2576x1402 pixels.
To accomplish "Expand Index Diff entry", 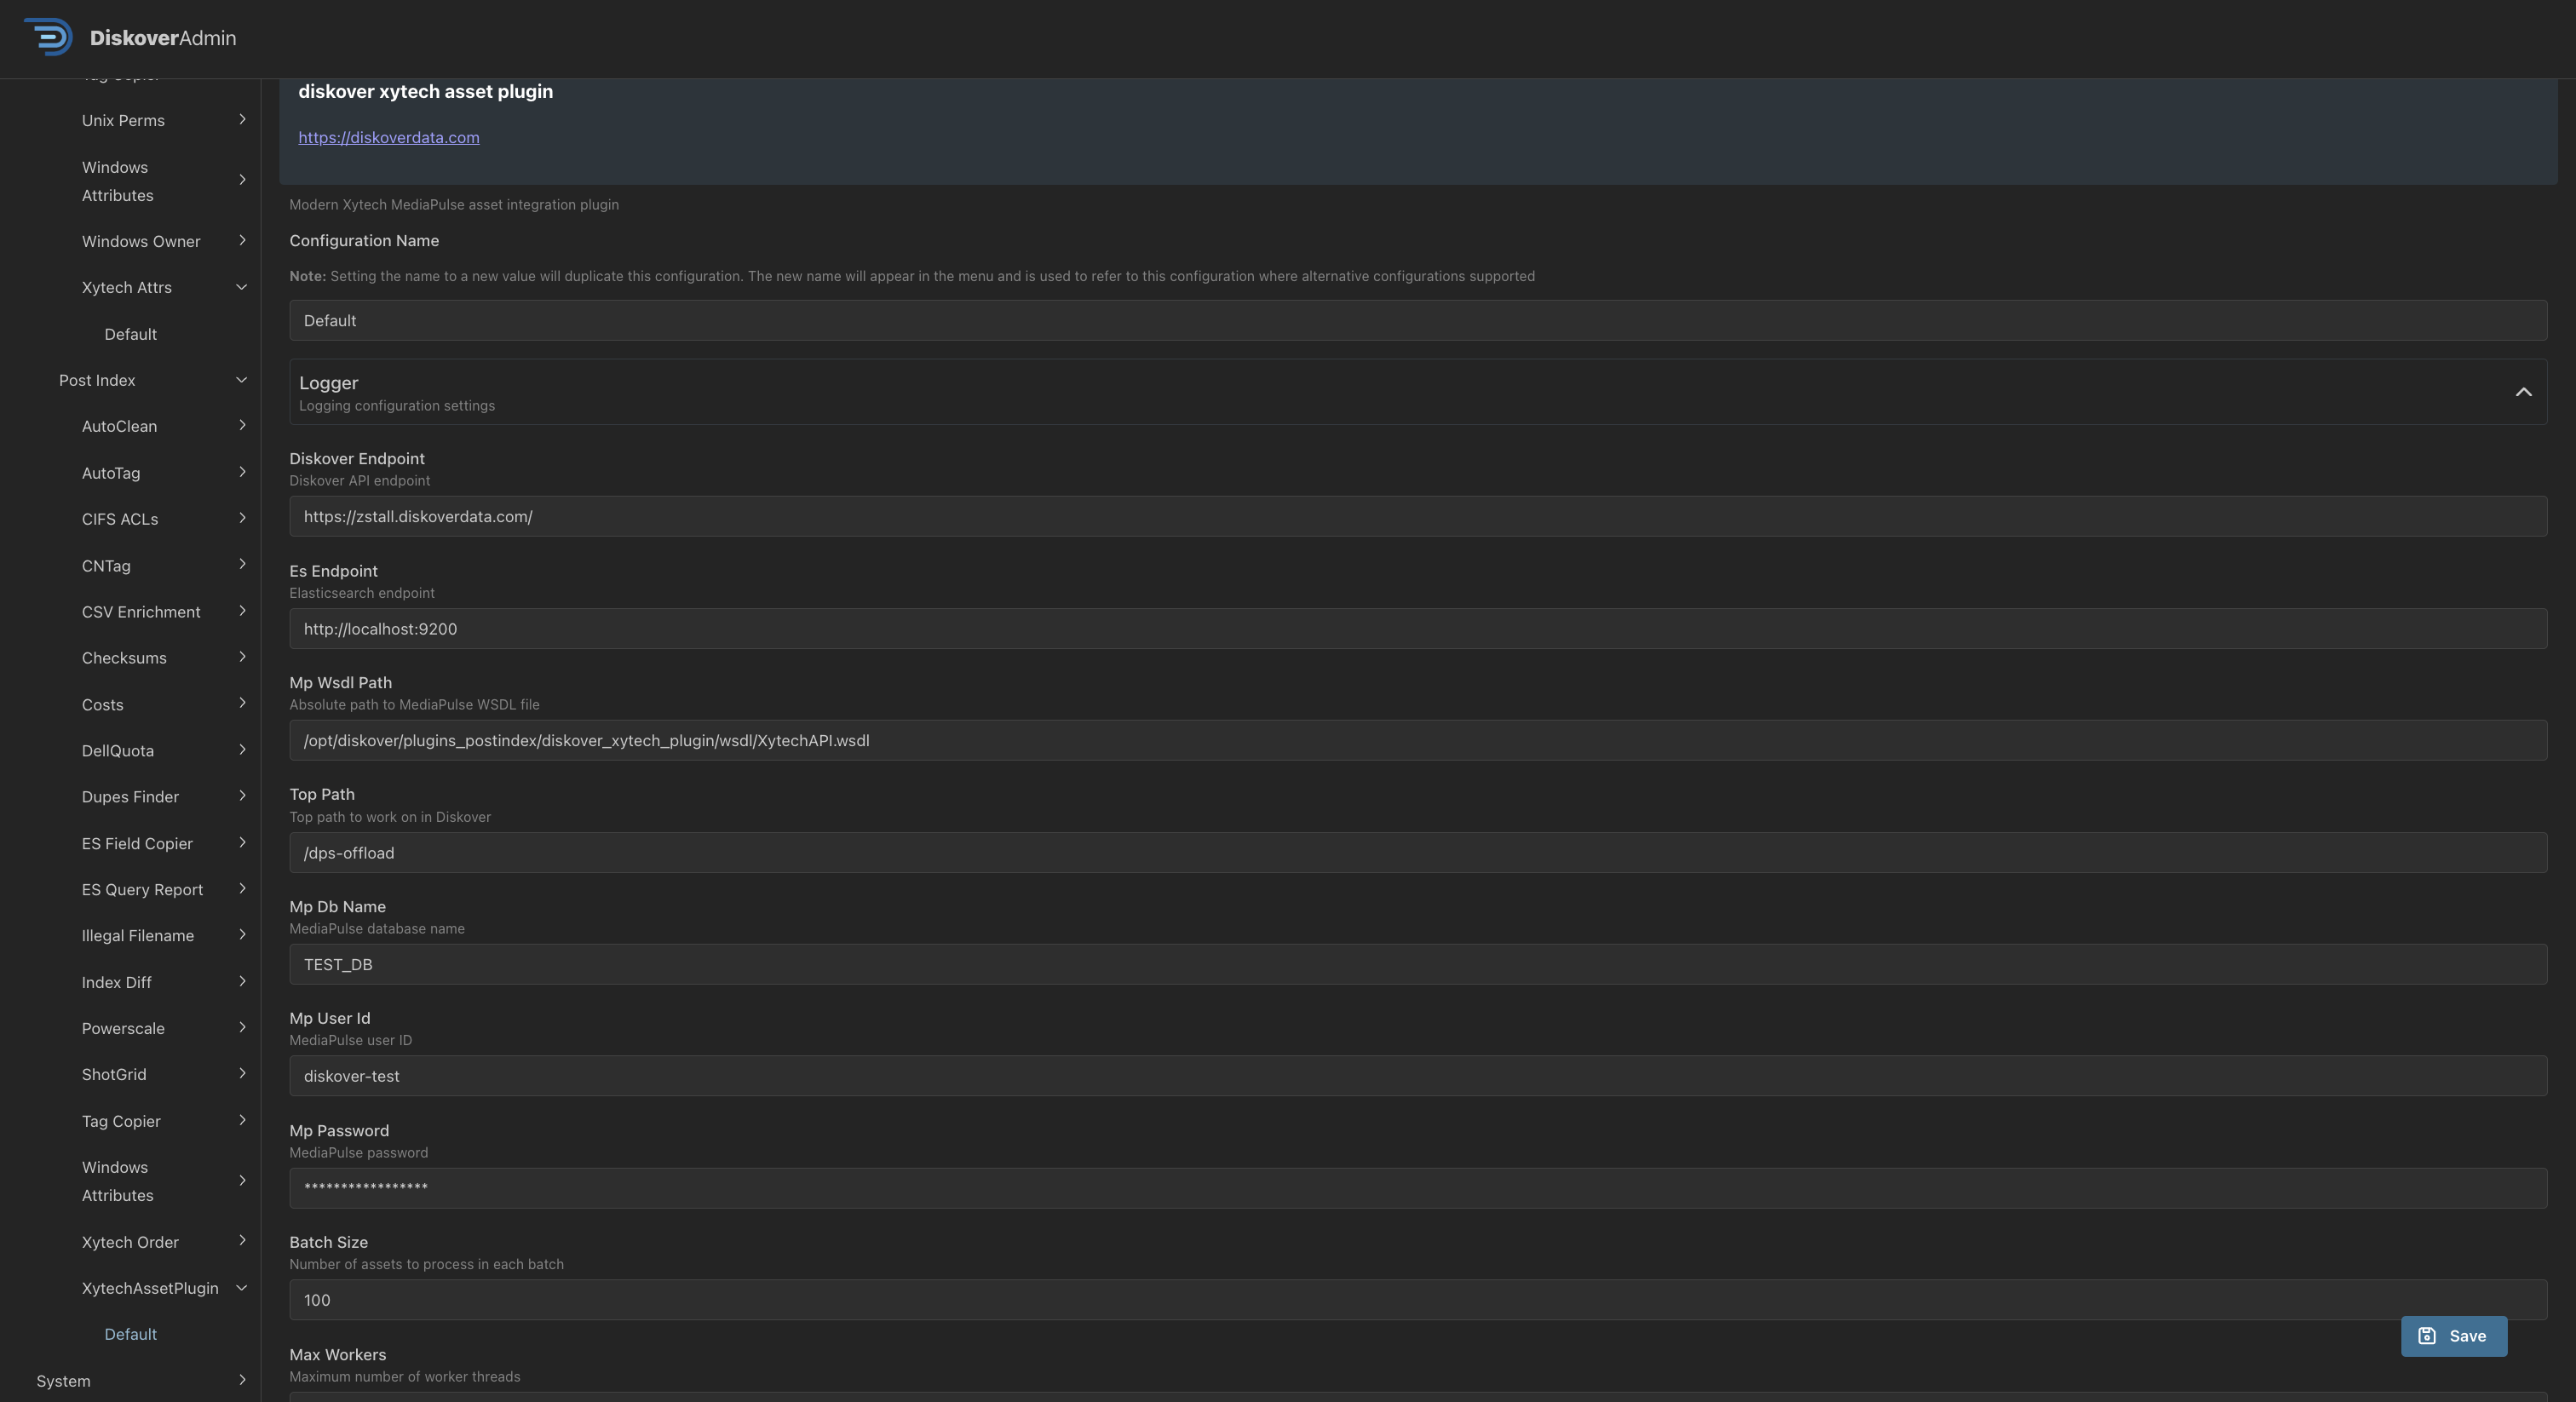I will tap(164, 983).
